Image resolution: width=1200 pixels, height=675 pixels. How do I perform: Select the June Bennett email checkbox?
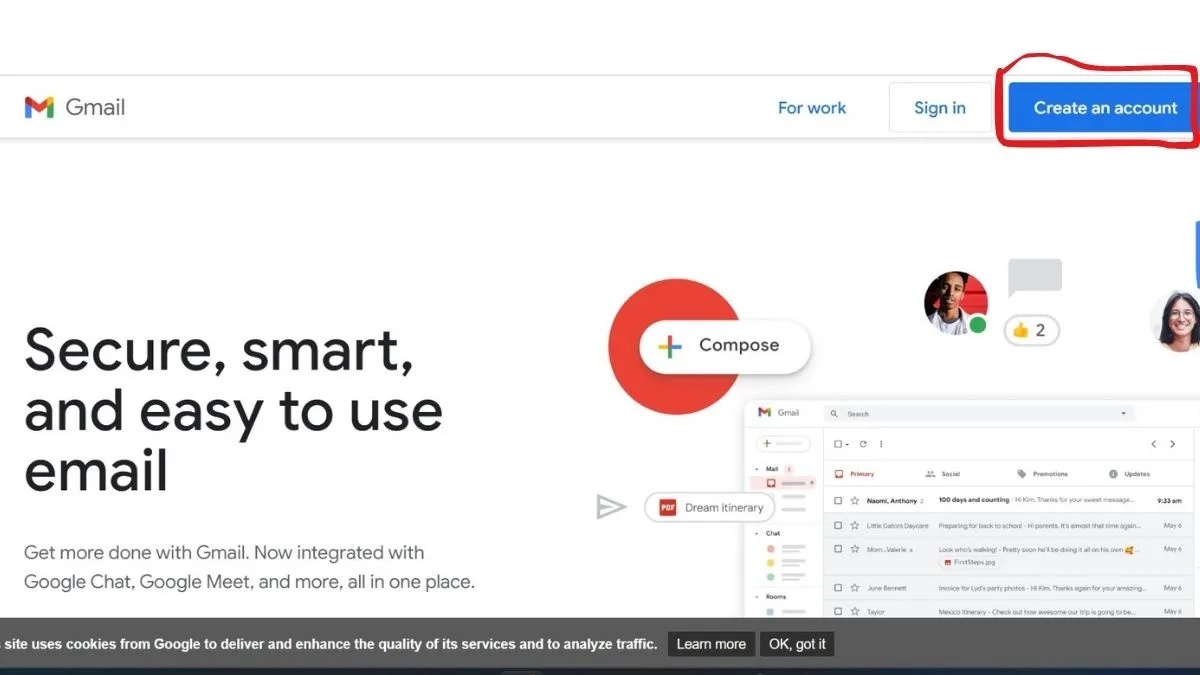coord(838,588)
